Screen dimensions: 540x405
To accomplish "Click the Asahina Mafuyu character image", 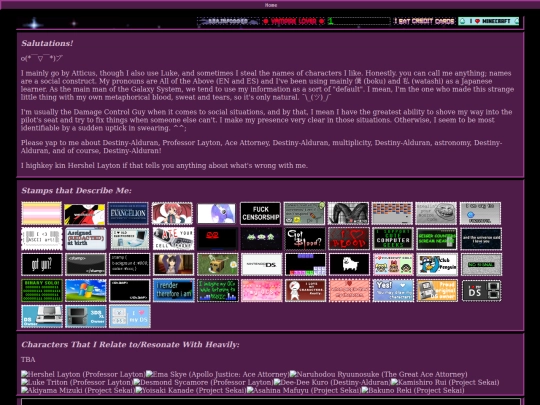I will (304, 390).
